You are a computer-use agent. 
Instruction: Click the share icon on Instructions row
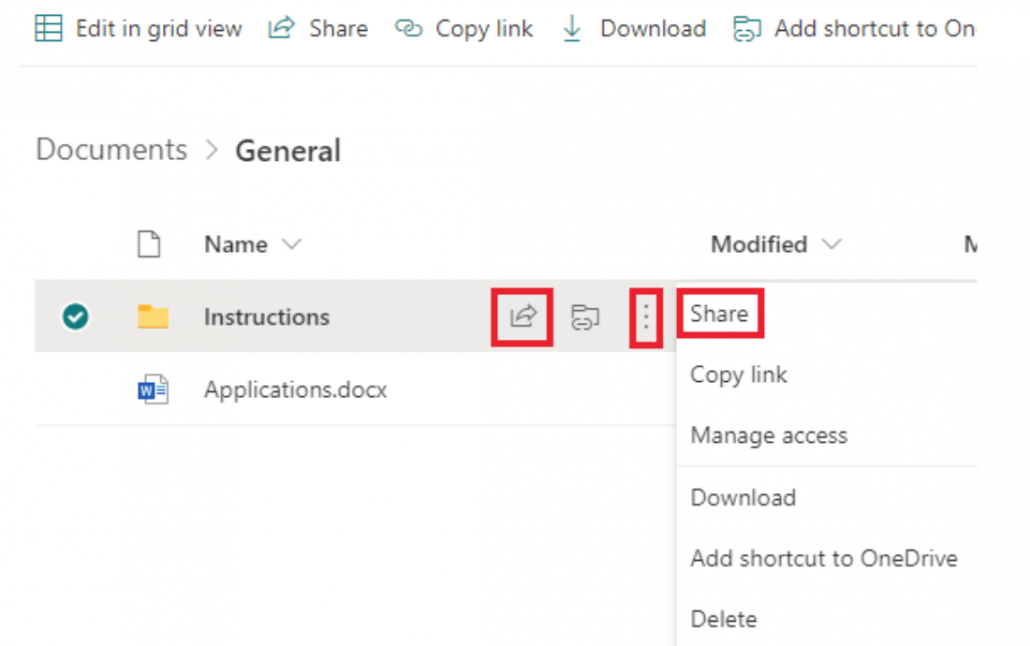coord(522,317)
